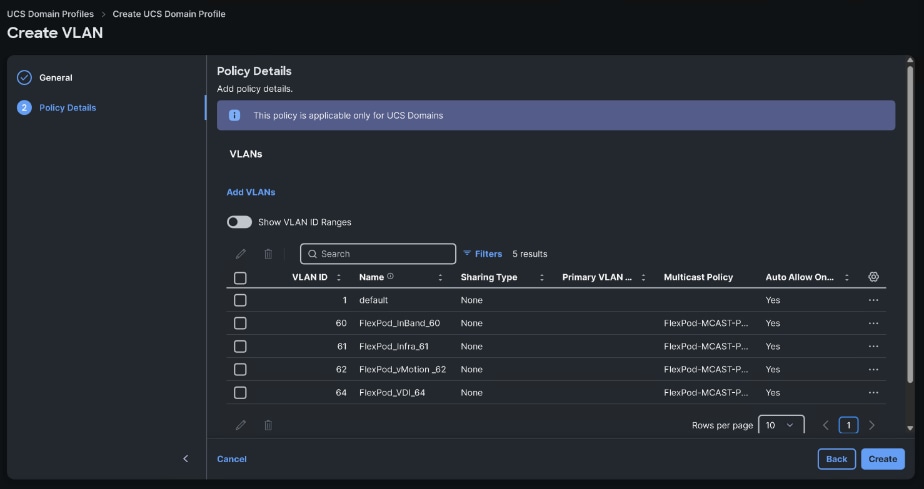Sort by Auto Allow On column arrows
This screenshot has height=489, width=924.
point(847,277)
